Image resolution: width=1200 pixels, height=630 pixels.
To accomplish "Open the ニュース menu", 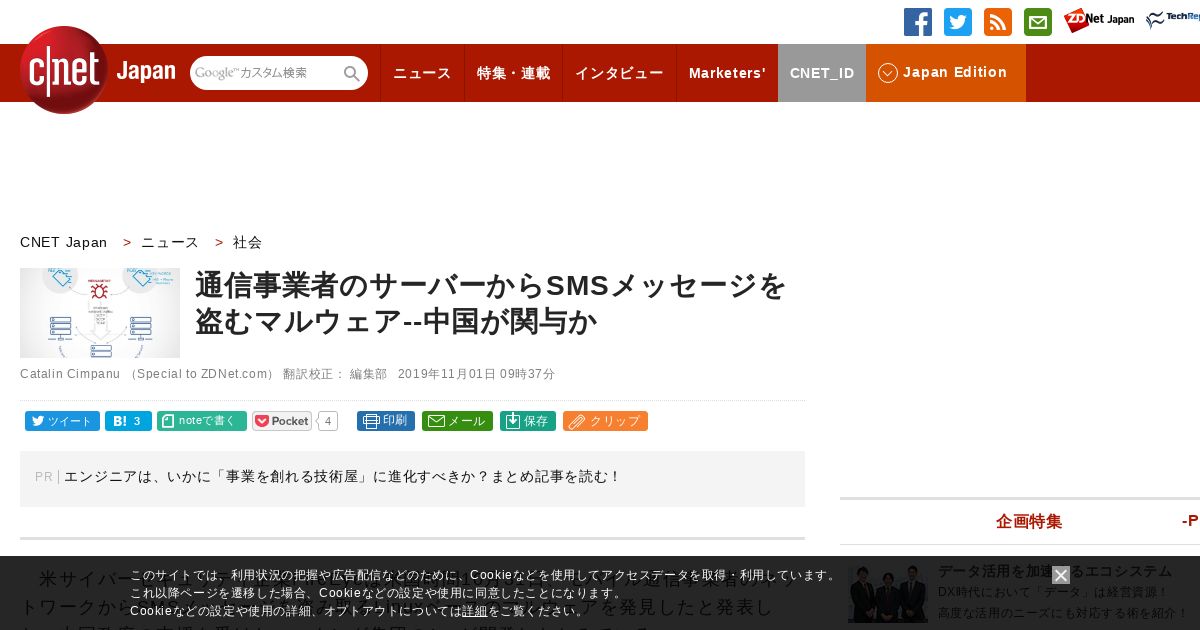I will [422, 73].
